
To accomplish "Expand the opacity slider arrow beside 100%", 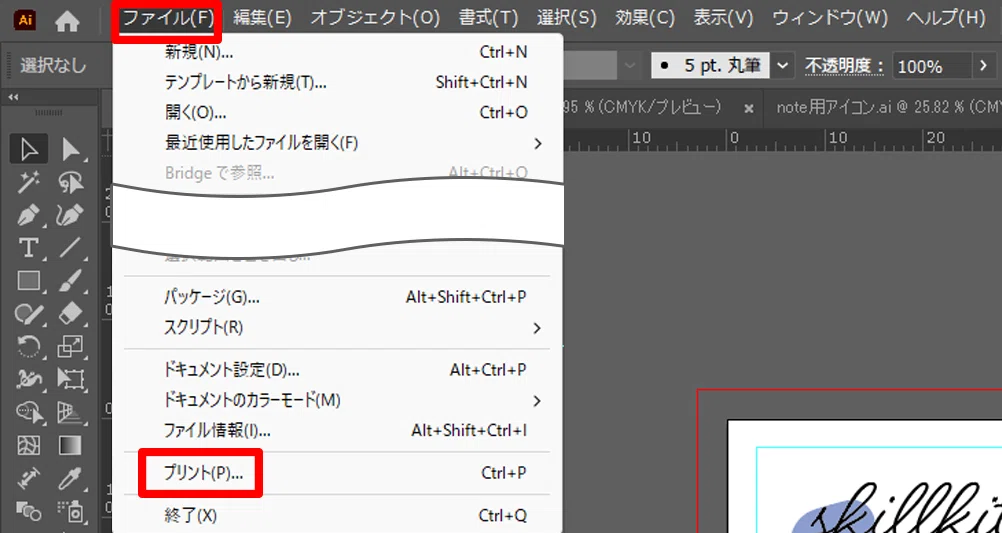I will coord(983,65).
